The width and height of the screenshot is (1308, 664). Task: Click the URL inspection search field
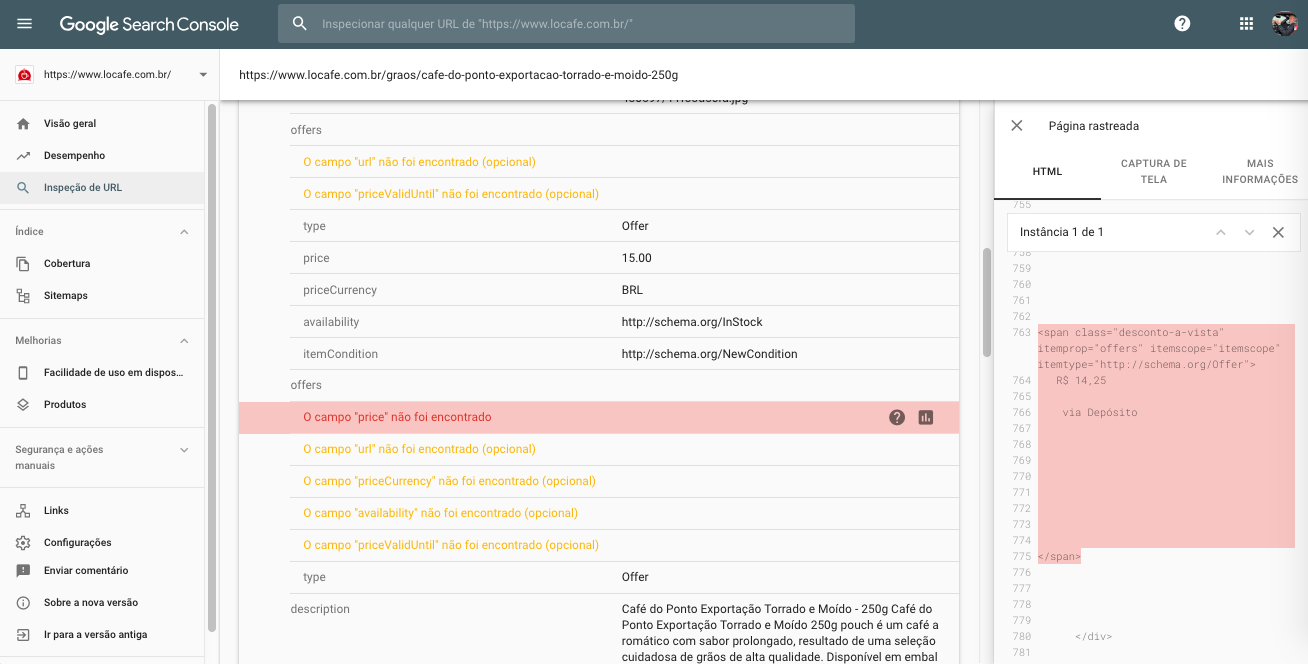pos(566,23)
